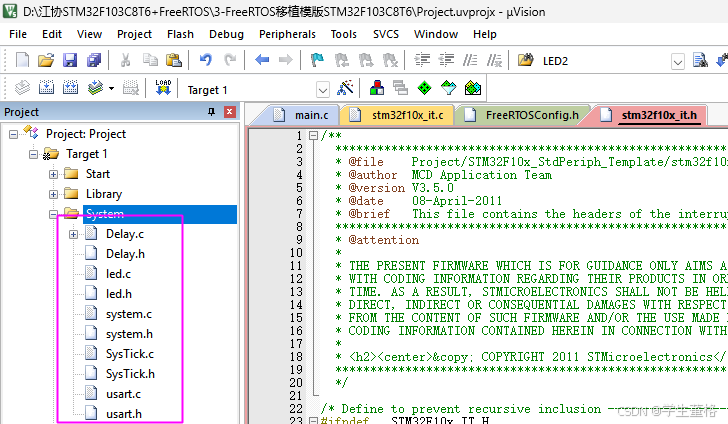Save the current file with the Save icon
Viewport: 728px width, 424px height.
coord(70,60)
